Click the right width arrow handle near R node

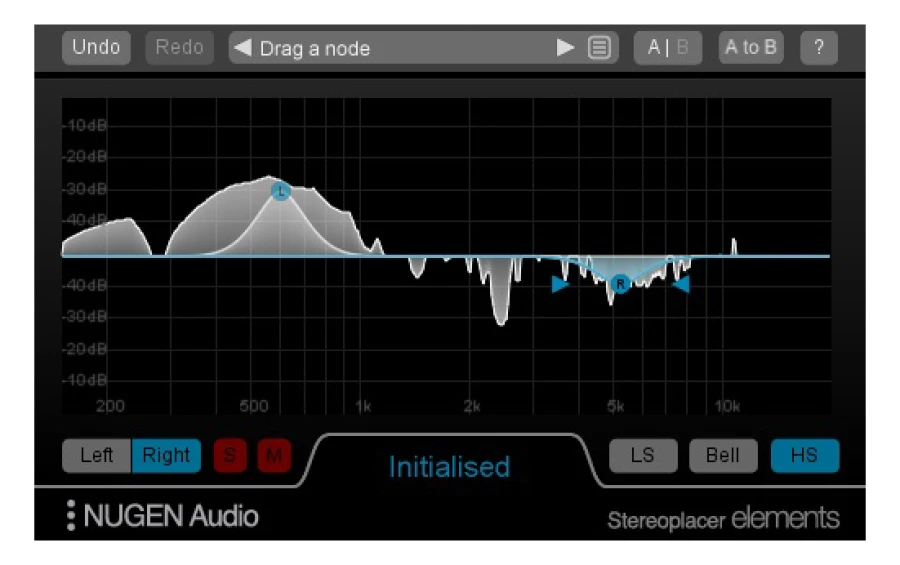(681, 284)
